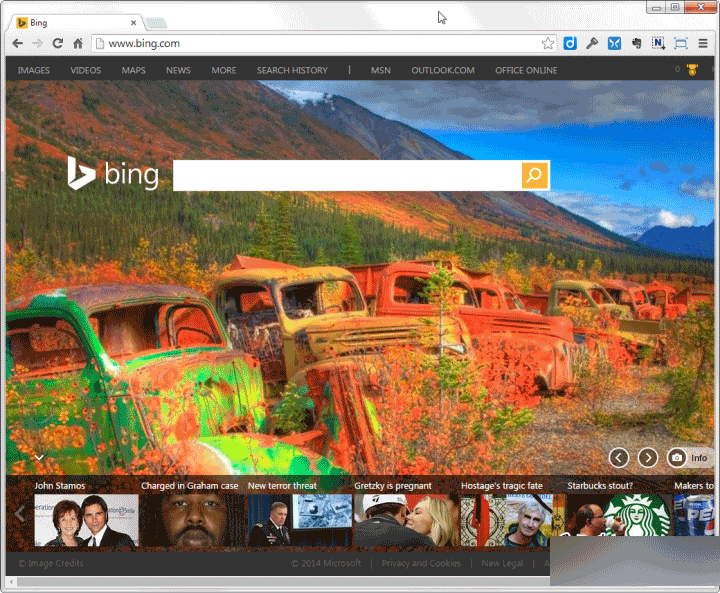Expand the MORE menu
The height and width of the screenshot is (593, 720).
(x=224, y=70)
